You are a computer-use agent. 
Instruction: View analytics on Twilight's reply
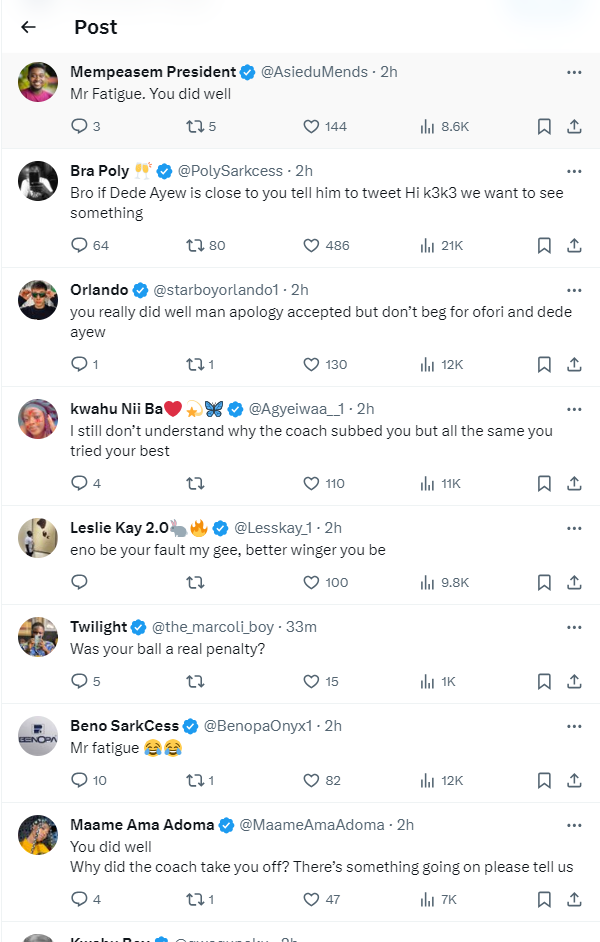[x=427, y=681]
